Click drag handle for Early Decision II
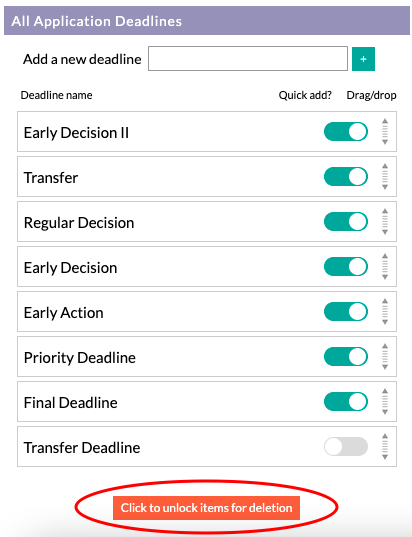 tap(385, 132)
